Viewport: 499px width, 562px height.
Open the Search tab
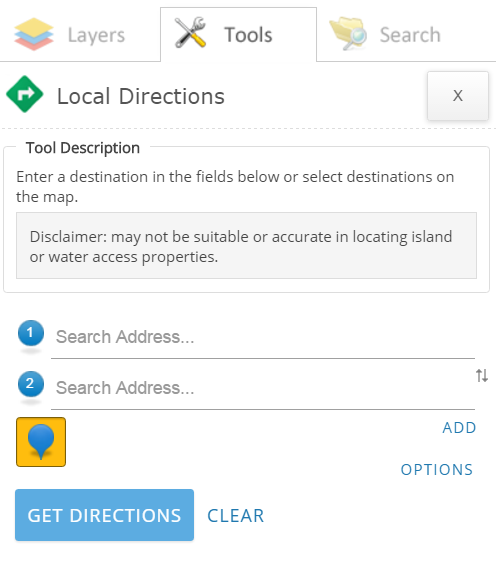coord(407,35)
